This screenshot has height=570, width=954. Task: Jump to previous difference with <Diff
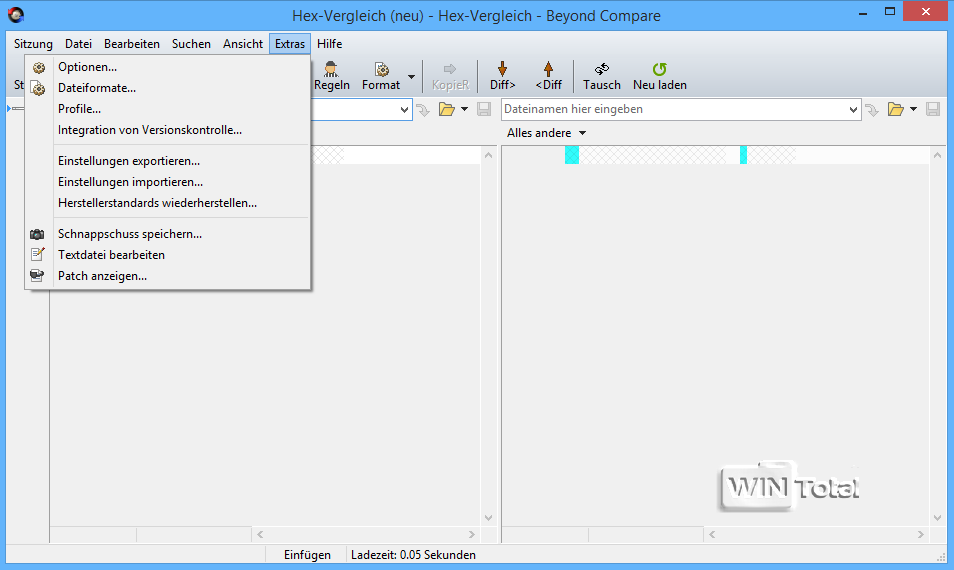(548, 76)
